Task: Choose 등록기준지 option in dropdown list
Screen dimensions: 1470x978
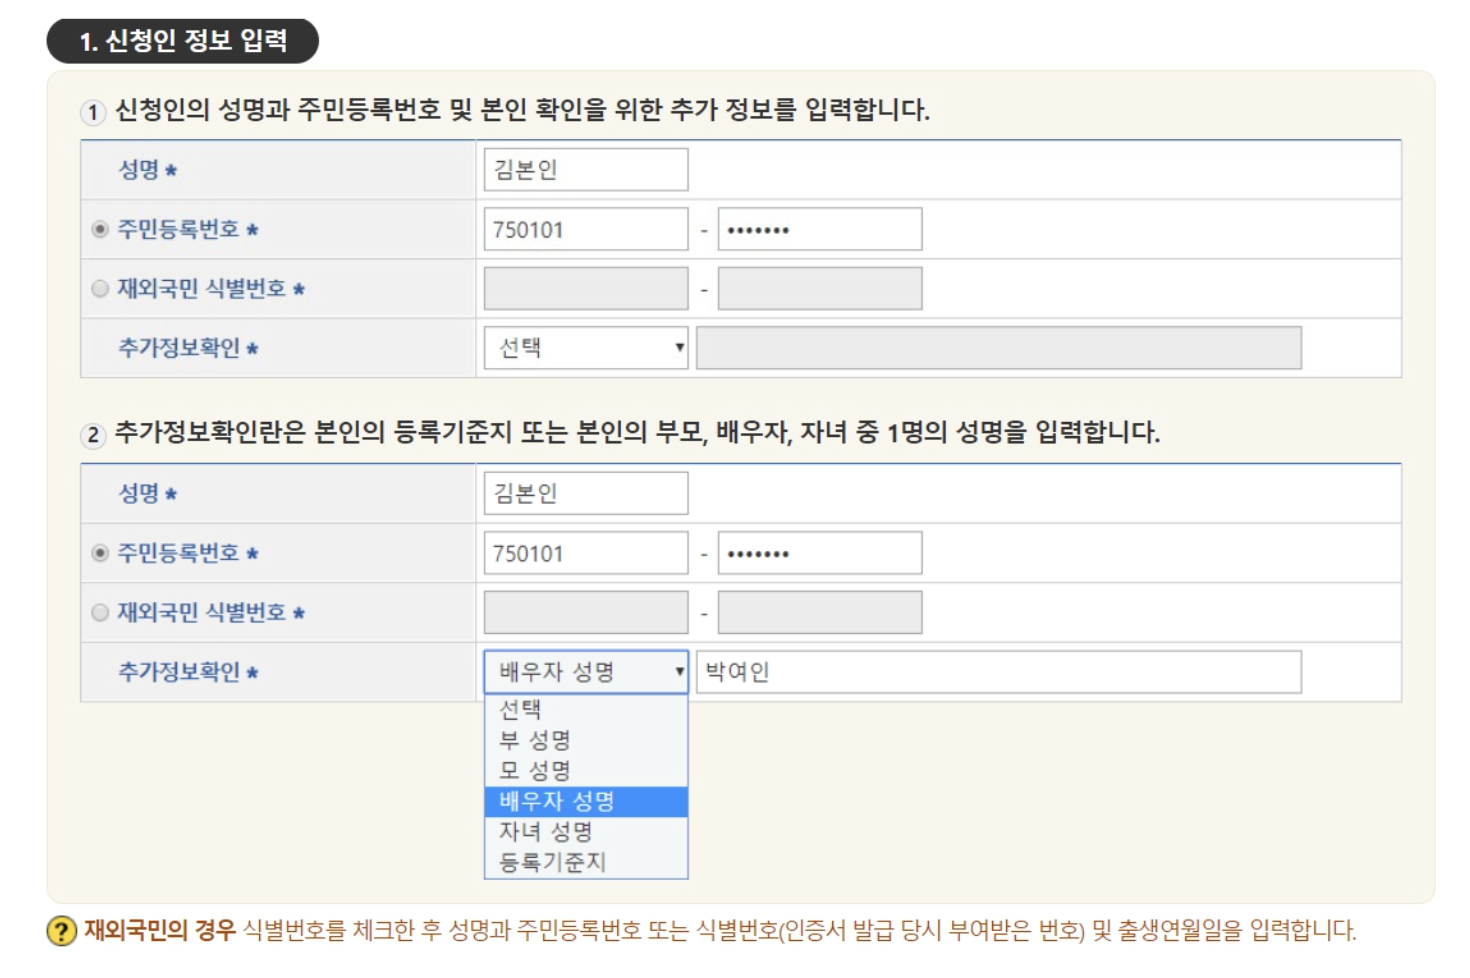Action: tap(586, 862)
